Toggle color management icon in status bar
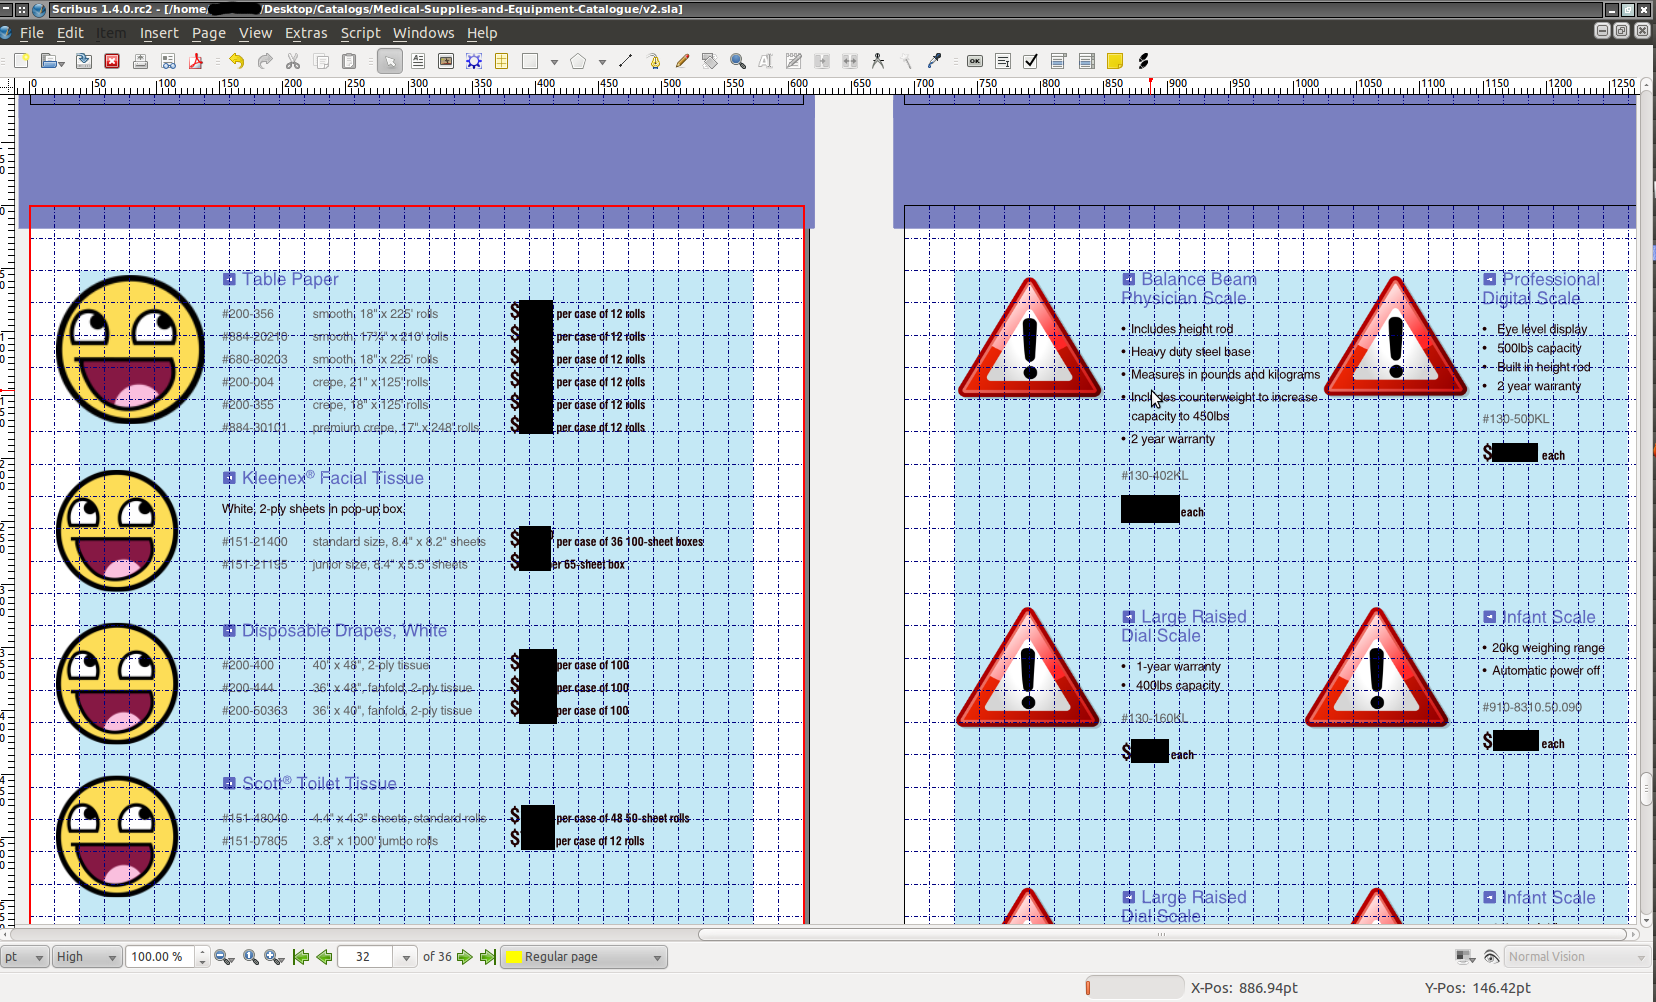The height and width of the screenshot is (1002, 1656). click(x=1465, y=957)
